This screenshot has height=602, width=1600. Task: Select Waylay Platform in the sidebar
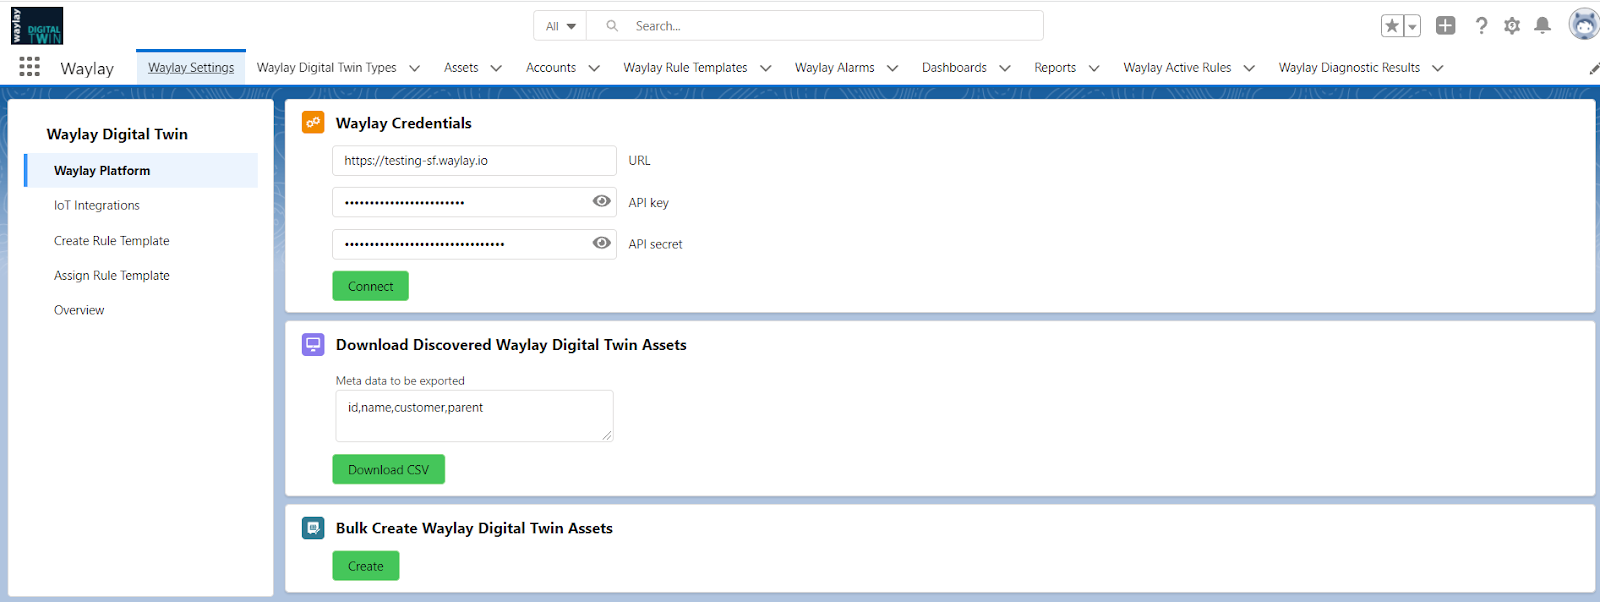(x=141, y=170)
